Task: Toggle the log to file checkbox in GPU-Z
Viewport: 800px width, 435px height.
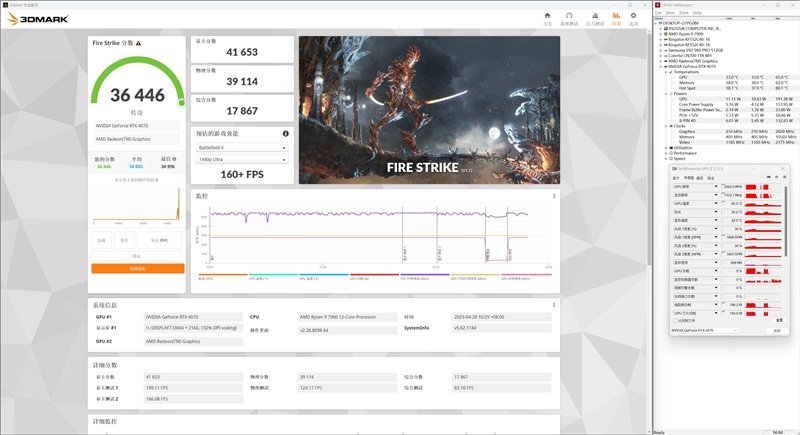Action: [676, 321]
